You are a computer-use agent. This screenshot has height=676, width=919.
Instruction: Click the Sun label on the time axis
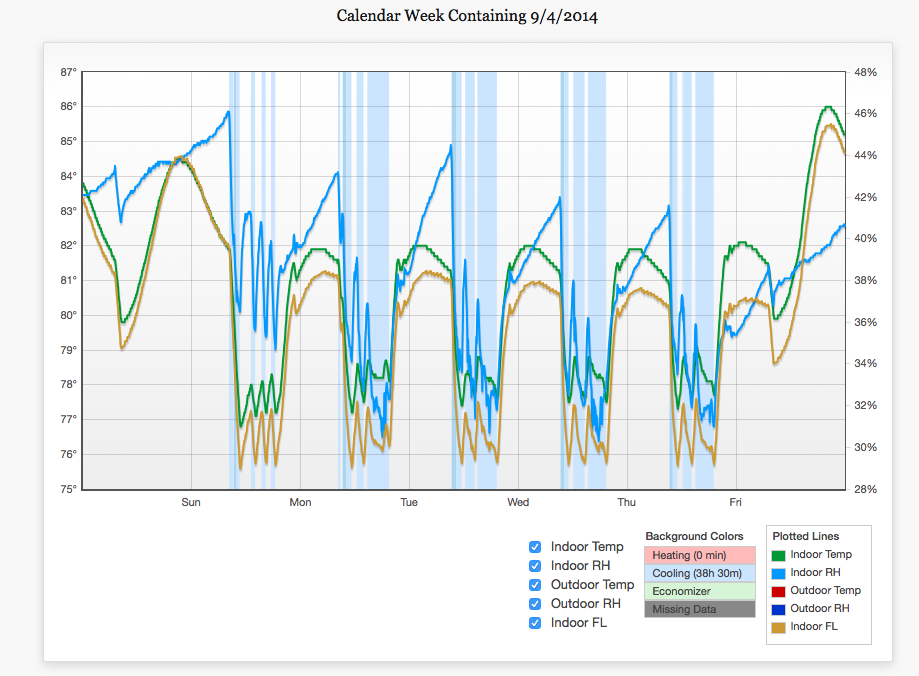[x=191, y=502]
